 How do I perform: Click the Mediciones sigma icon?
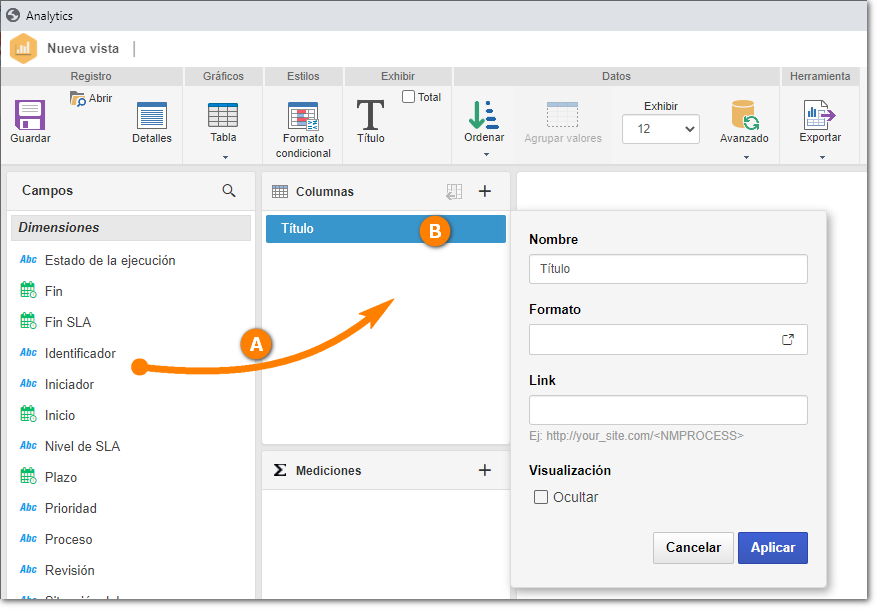[279, 470]
